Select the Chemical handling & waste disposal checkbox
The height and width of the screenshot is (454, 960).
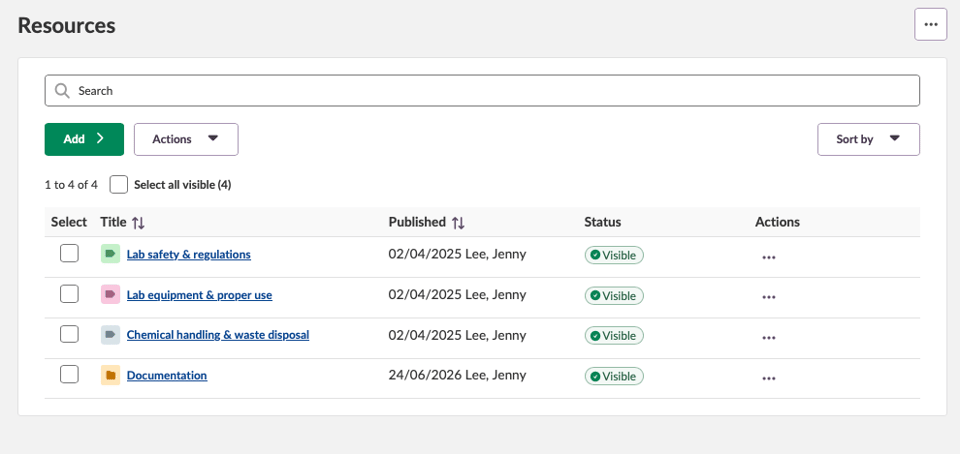(69, 334)
